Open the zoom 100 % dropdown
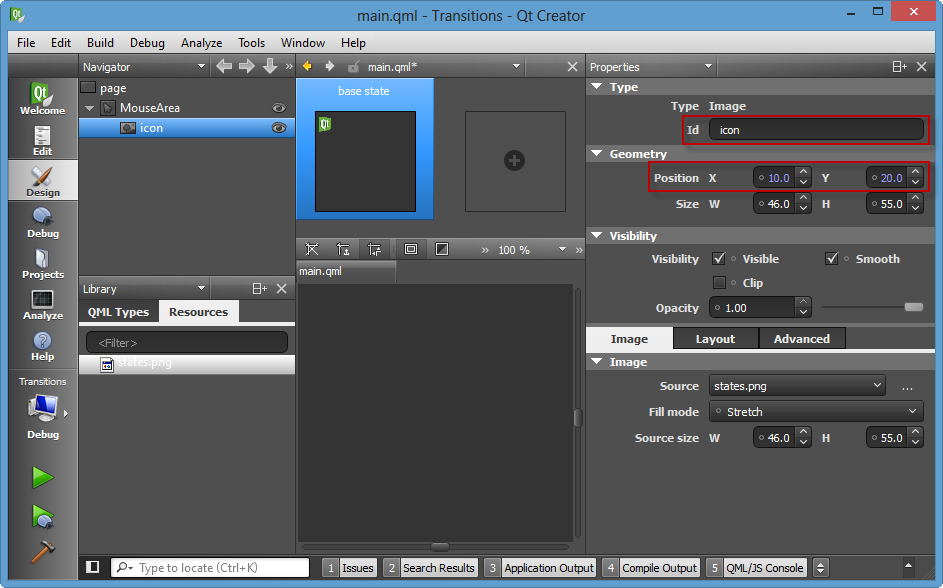Image resolution: width=943 pixels, height=588 pixels. (x=532, y=250)
